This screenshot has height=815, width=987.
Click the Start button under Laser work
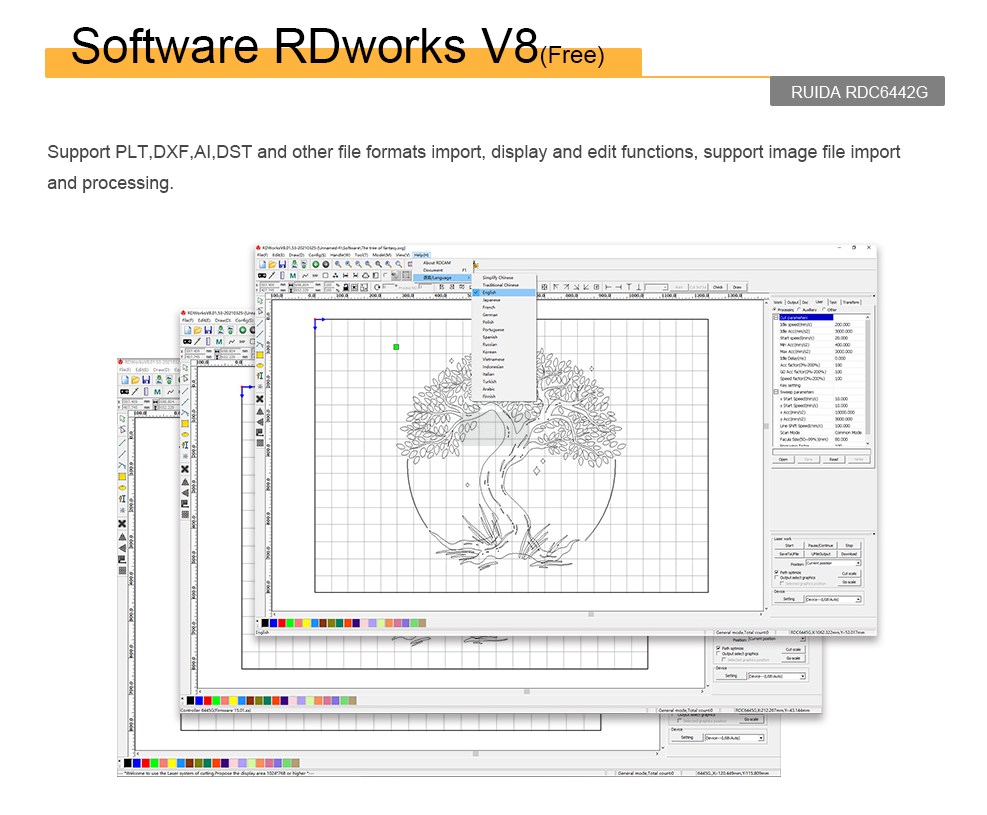[x=789, y=546]
